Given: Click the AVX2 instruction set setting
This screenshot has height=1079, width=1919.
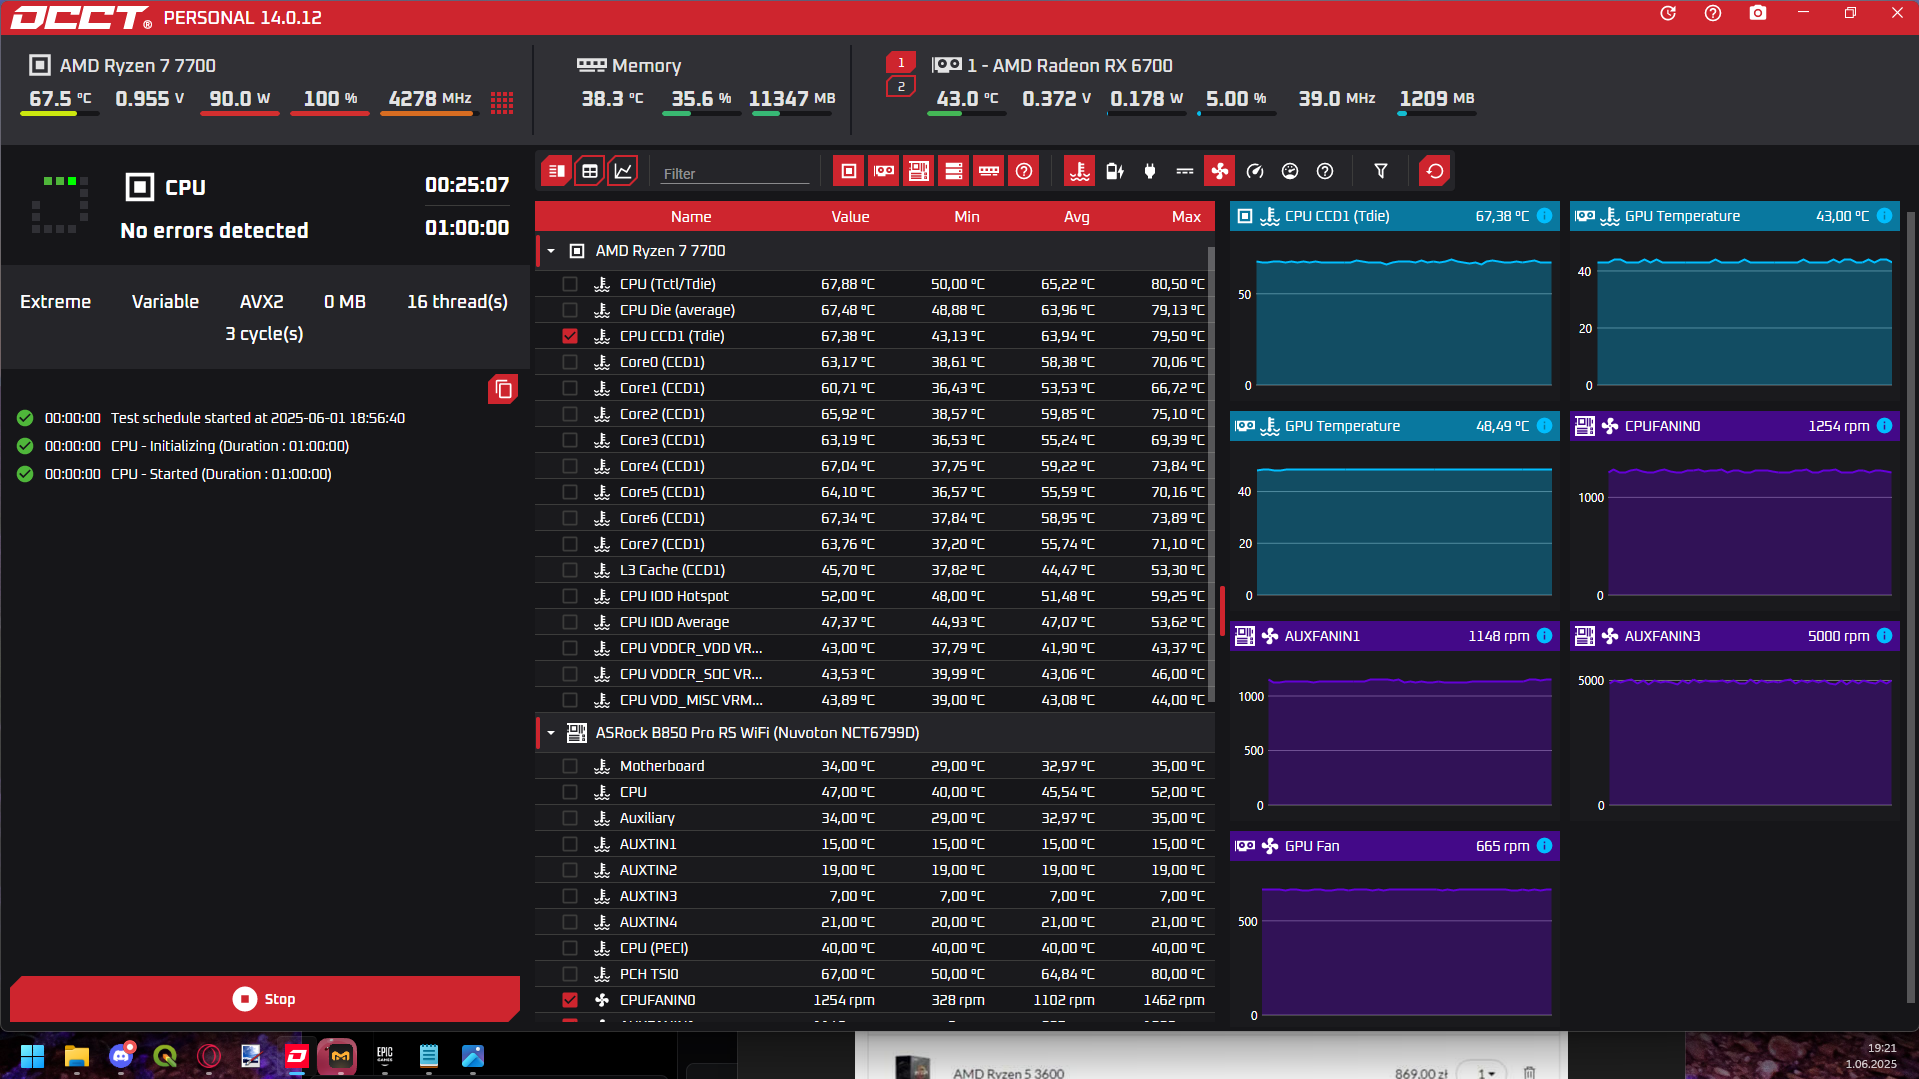Looking at the screenshot, I should click(x=262, y=302).
